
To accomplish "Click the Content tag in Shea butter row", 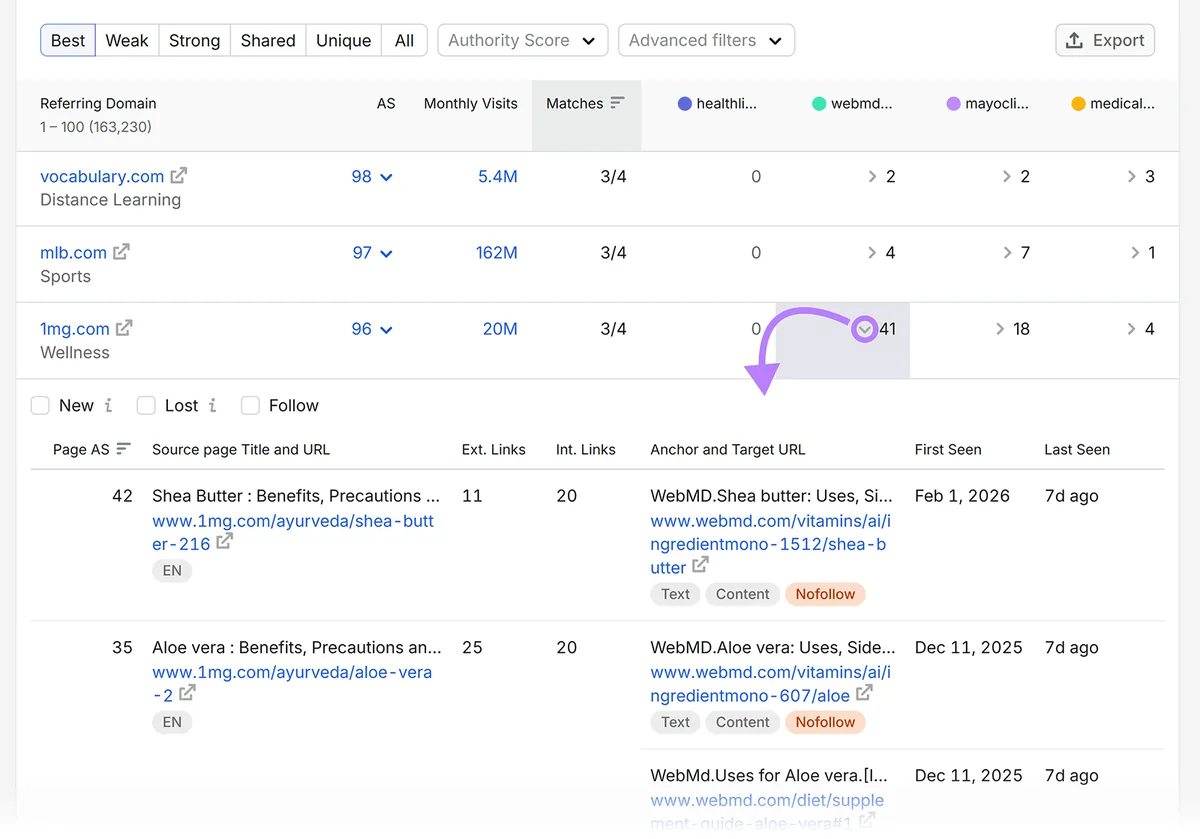I will click(x=742, y=594).
